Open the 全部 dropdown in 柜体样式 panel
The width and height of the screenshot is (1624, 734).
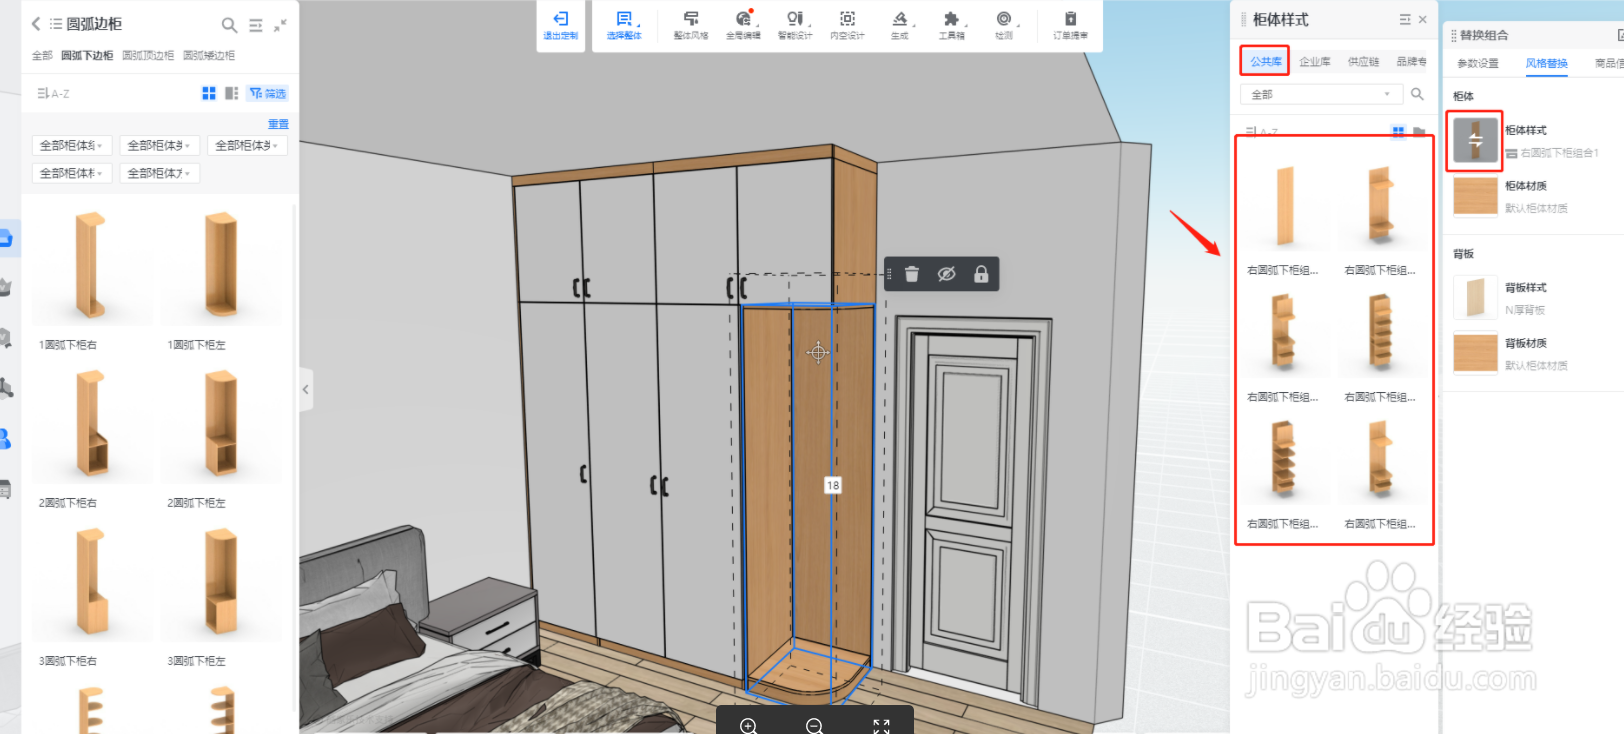pos(1320,94)
